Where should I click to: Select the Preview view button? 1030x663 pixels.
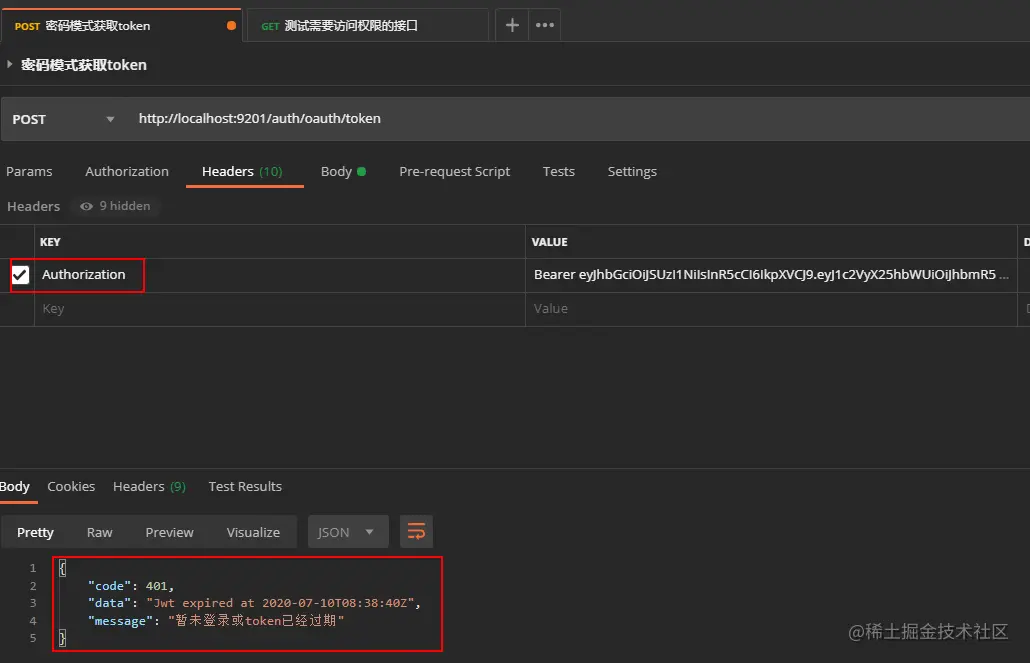[x=169, y=532]
